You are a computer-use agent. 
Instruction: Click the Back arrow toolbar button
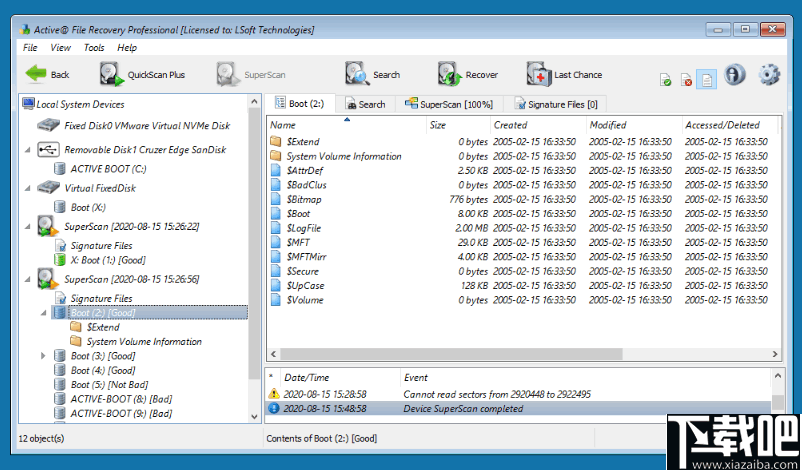pyautogui.click(x=47, y=75)
